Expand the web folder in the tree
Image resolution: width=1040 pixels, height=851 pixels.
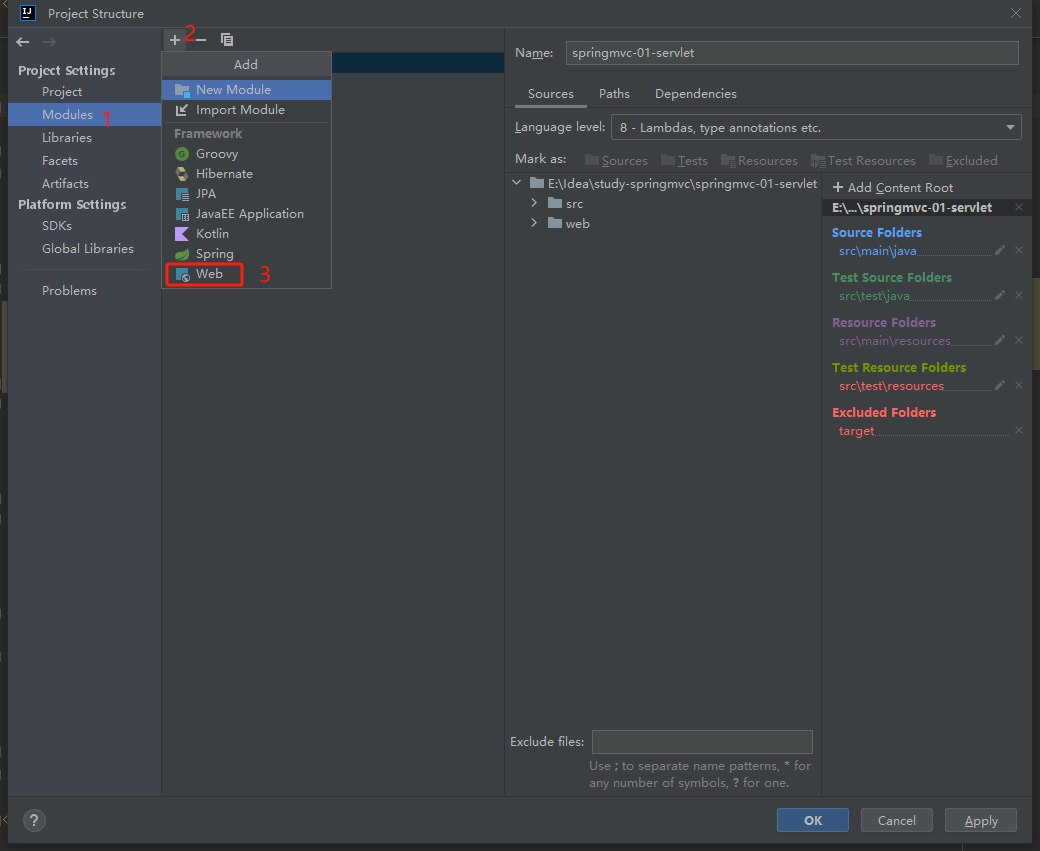click(x=533, y=223)
